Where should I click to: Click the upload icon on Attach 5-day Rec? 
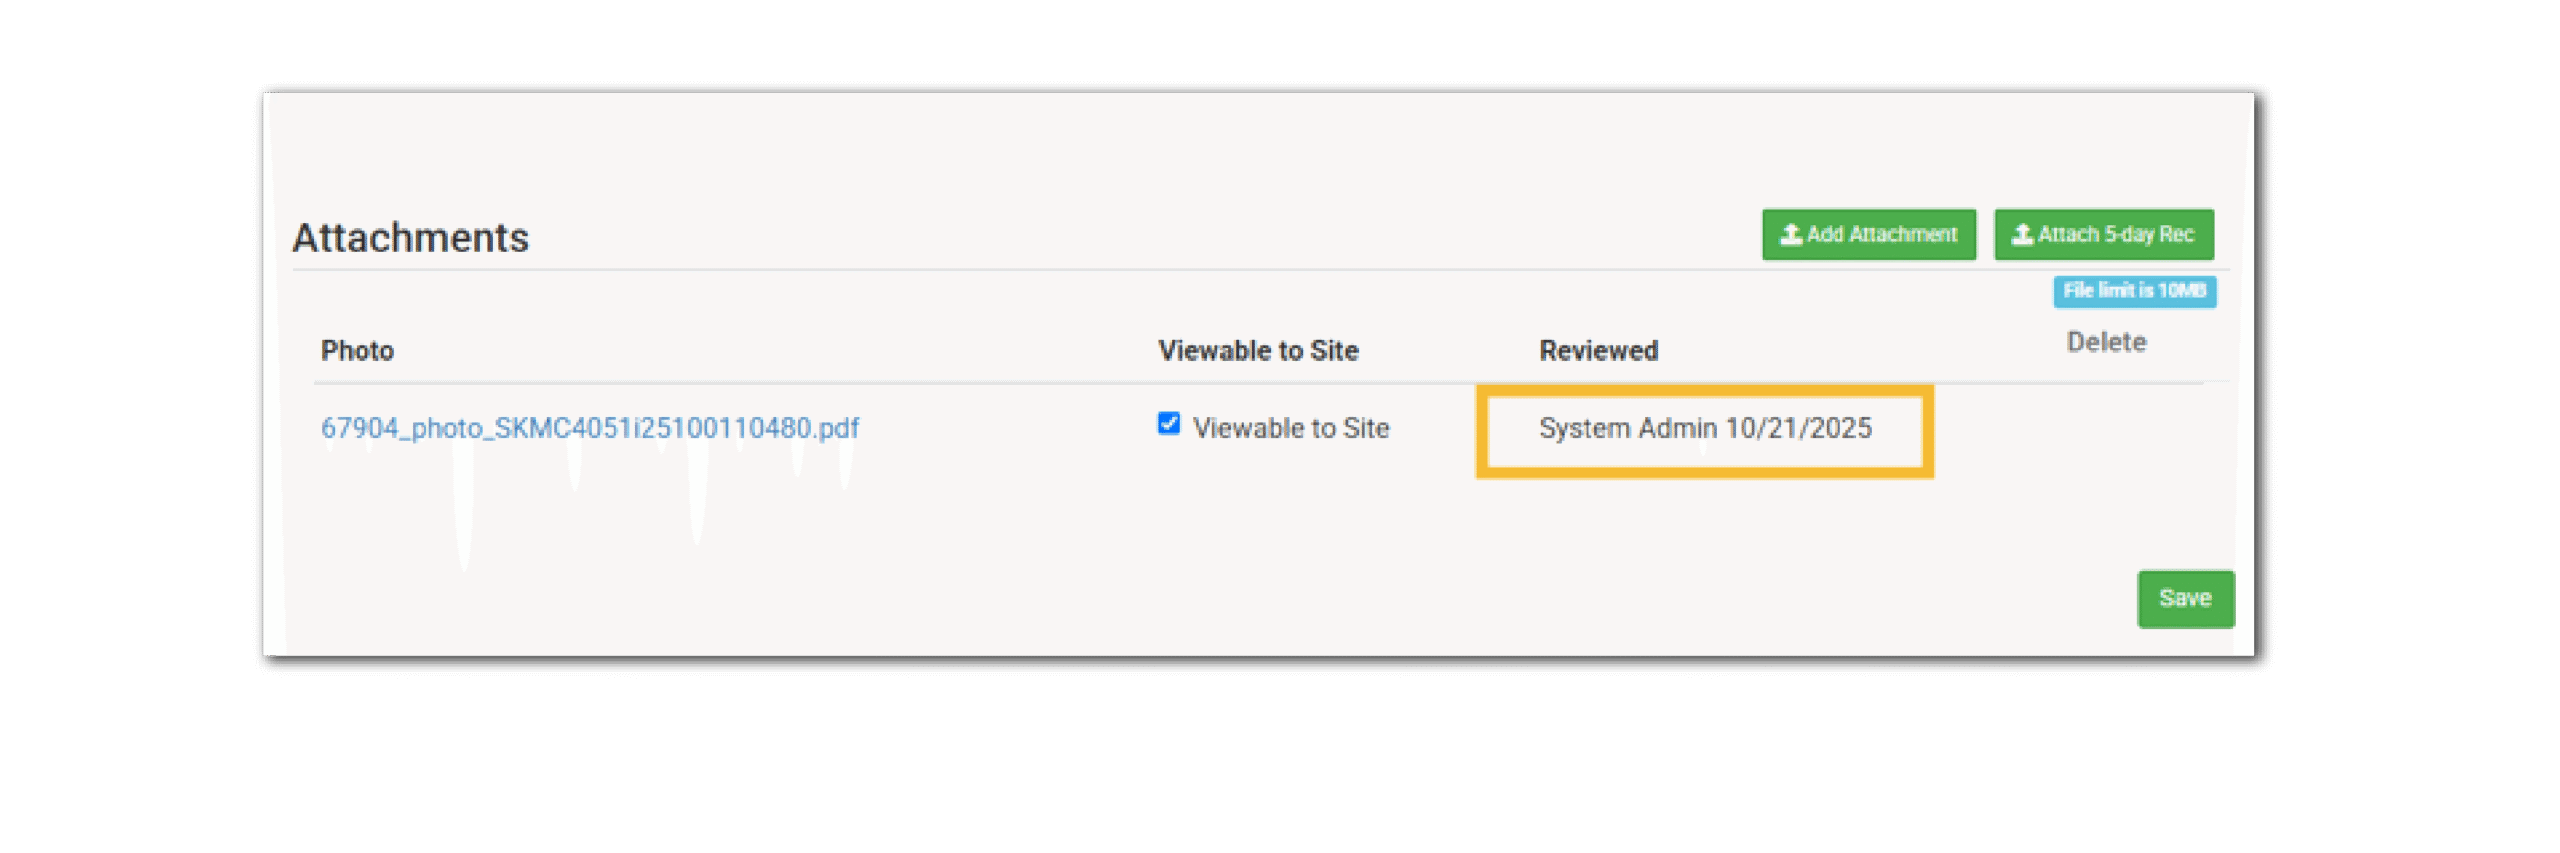tap(2022, 234)
